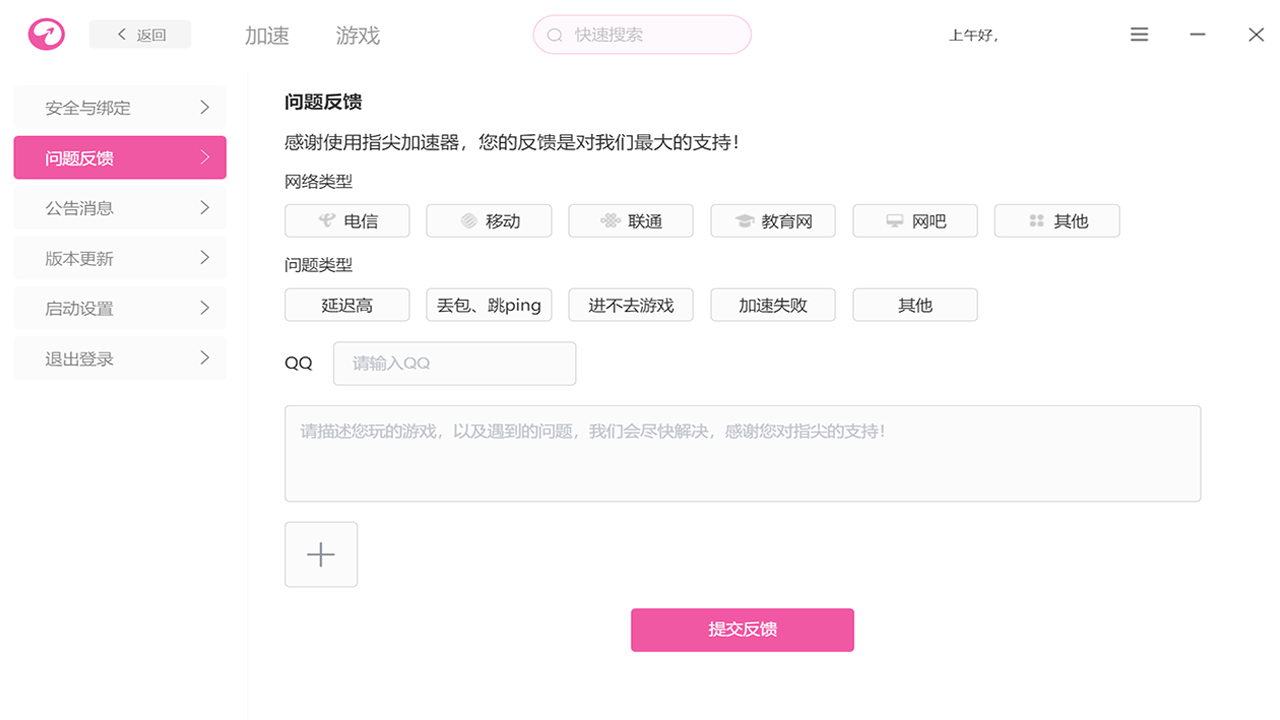1280x720 pixels.
Task: Expand the 版本更新 section
Action: point(119,257)
